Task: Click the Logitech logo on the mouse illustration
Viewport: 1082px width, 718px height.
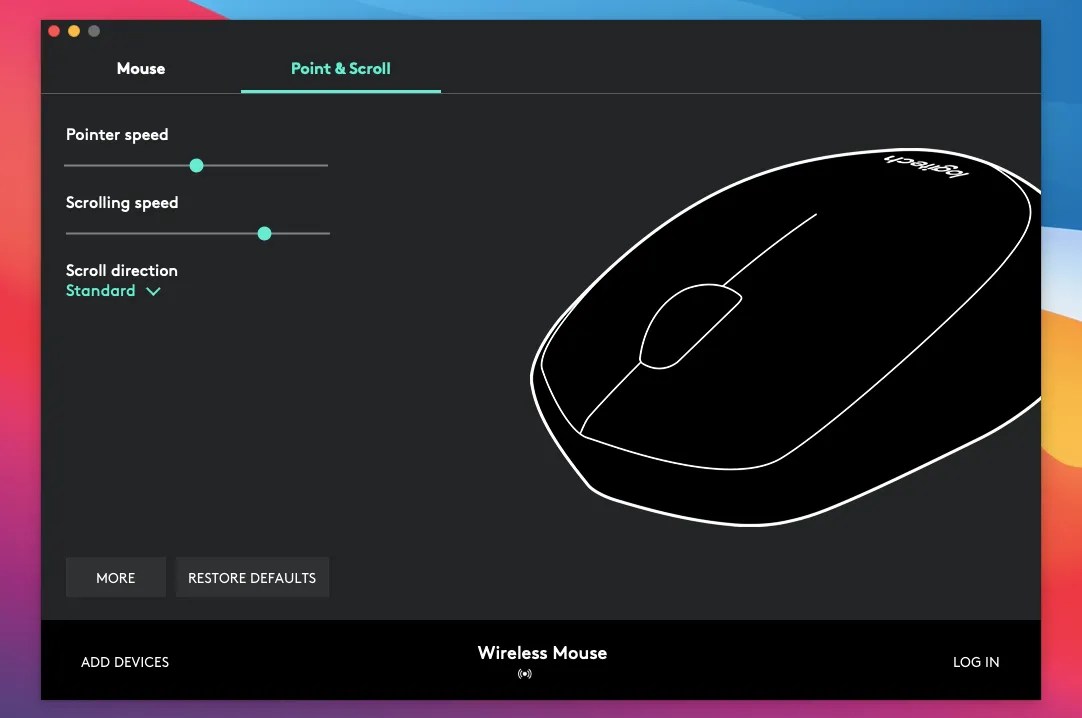Action: pos(926,166)
